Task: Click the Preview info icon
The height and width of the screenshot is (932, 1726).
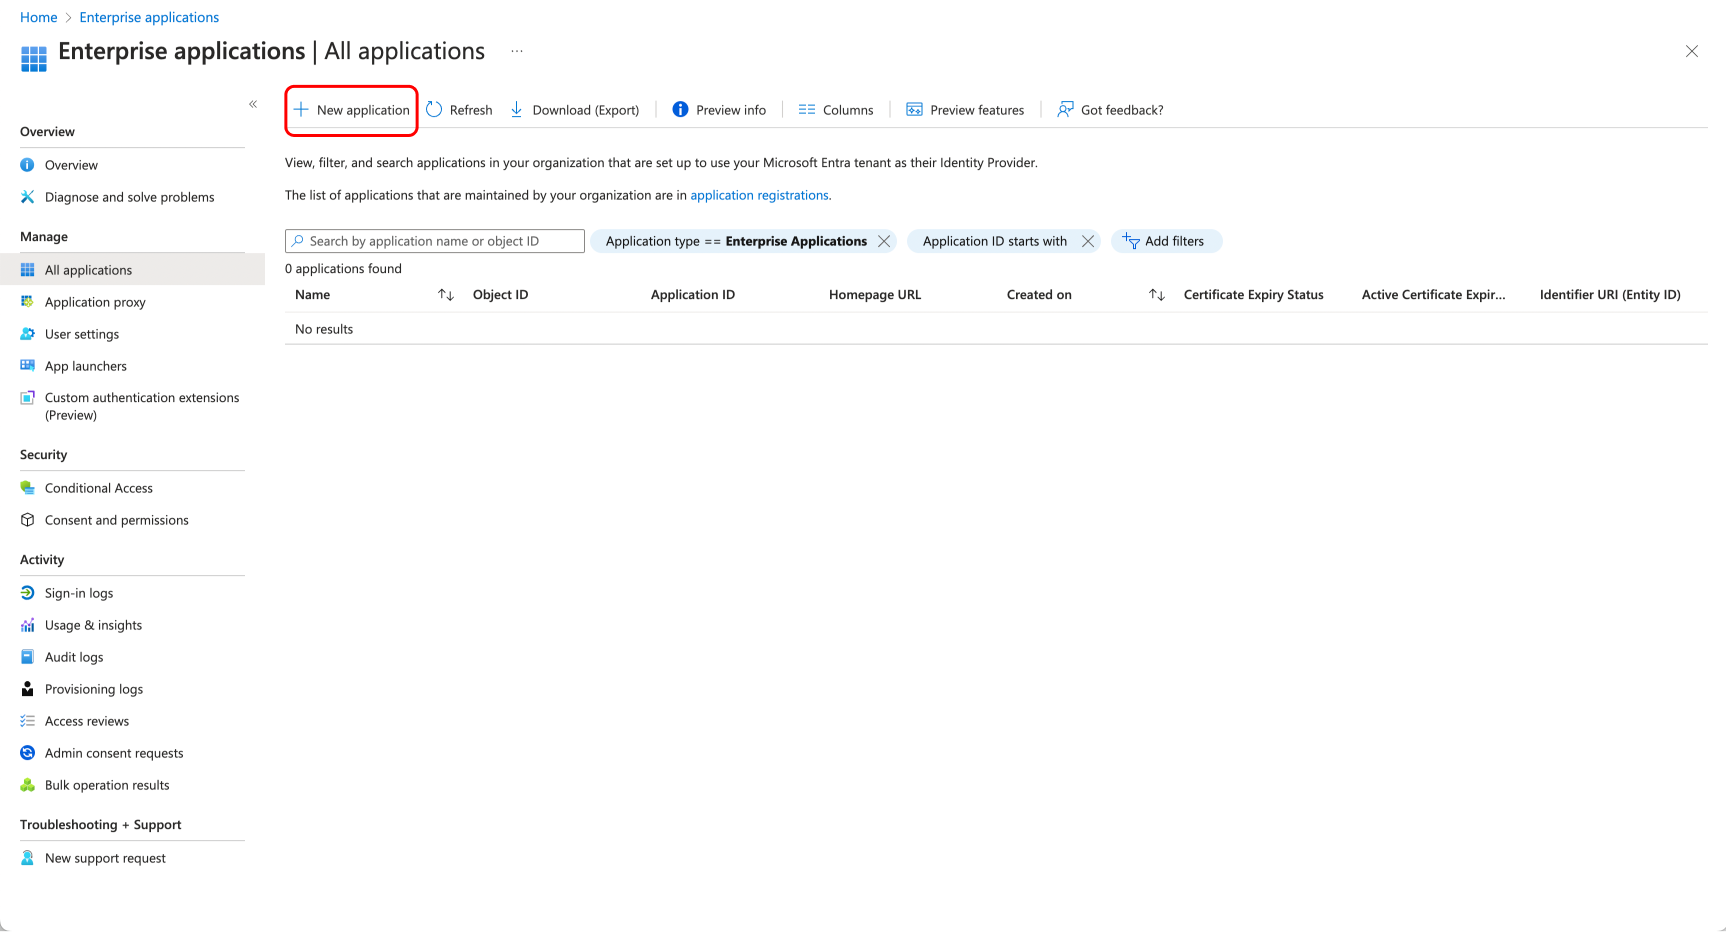Action: click(680, 109)
